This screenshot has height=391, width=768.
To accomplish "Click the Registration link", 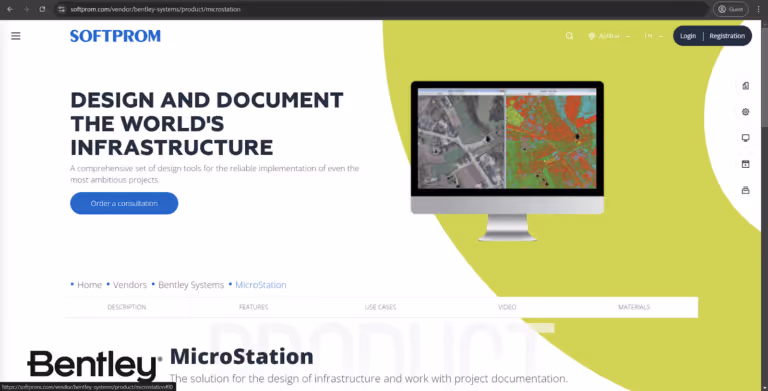I will [727, 36].
